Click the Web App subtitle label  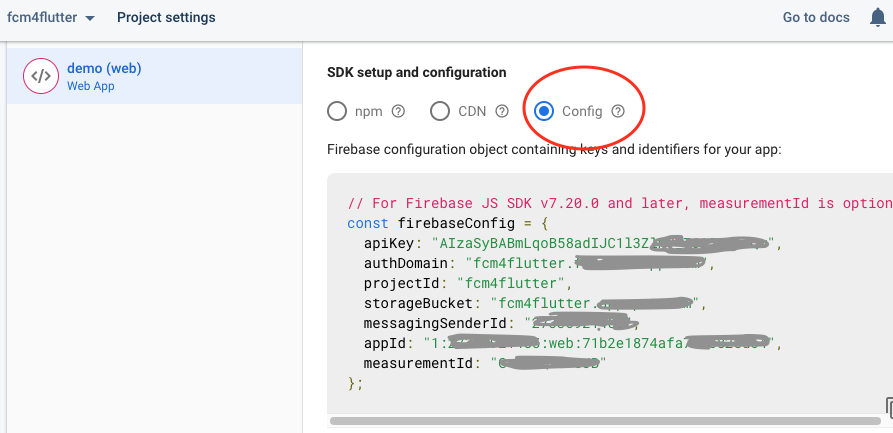click(91, 86)
